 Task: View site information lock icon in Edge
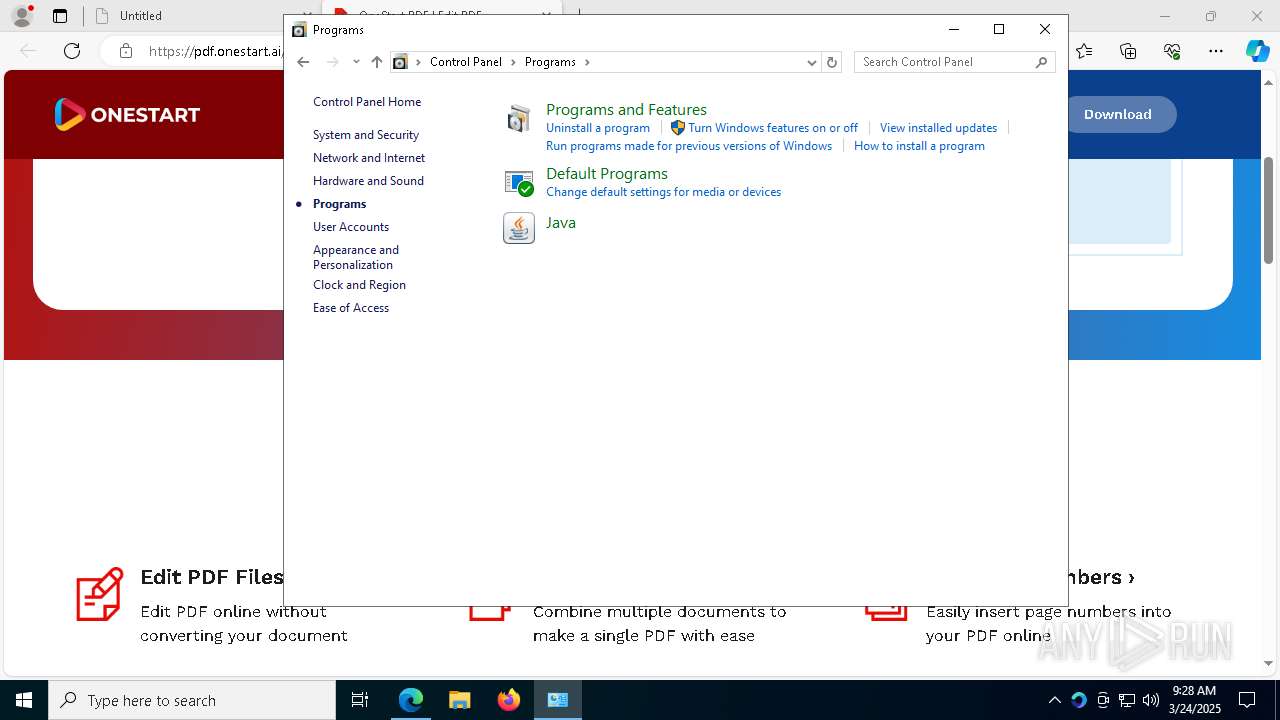[x=125, y=51]
